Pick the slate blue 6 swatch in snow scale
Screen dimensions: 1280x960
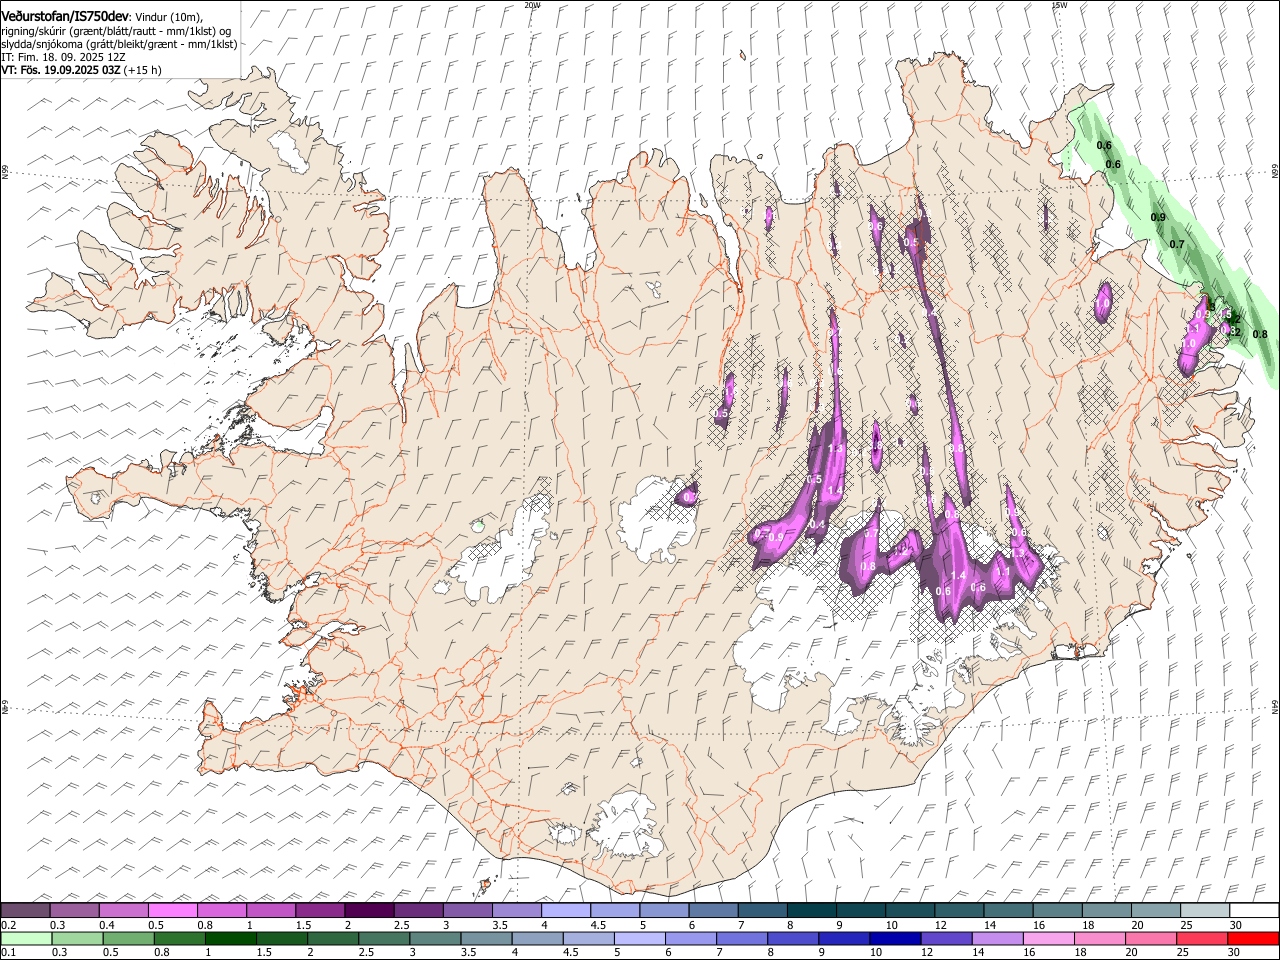pyautogui.click(x=713, y=910)
